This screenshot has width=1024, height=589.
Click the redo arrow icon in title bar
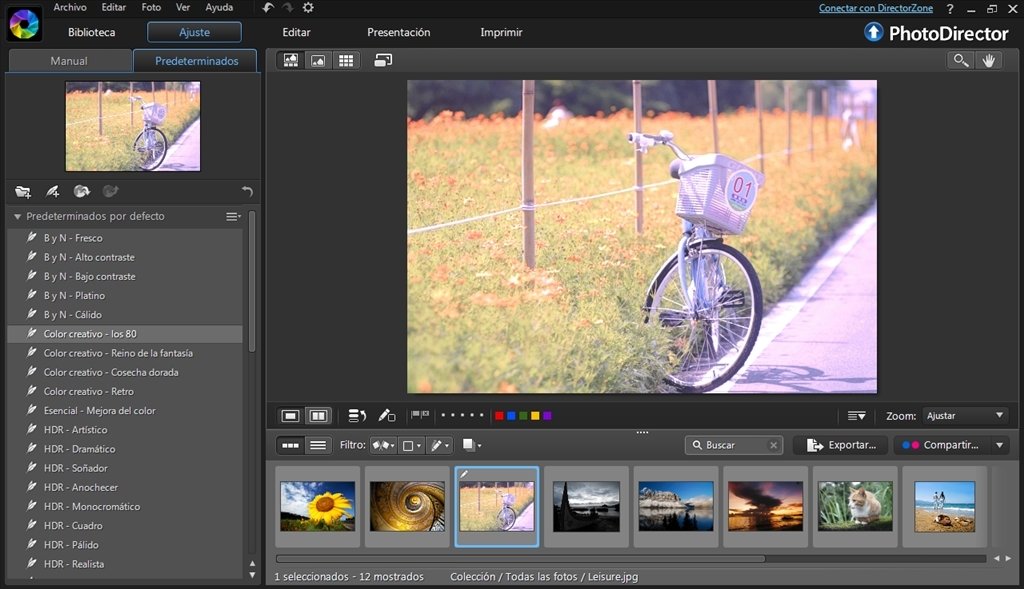point(287,7)
